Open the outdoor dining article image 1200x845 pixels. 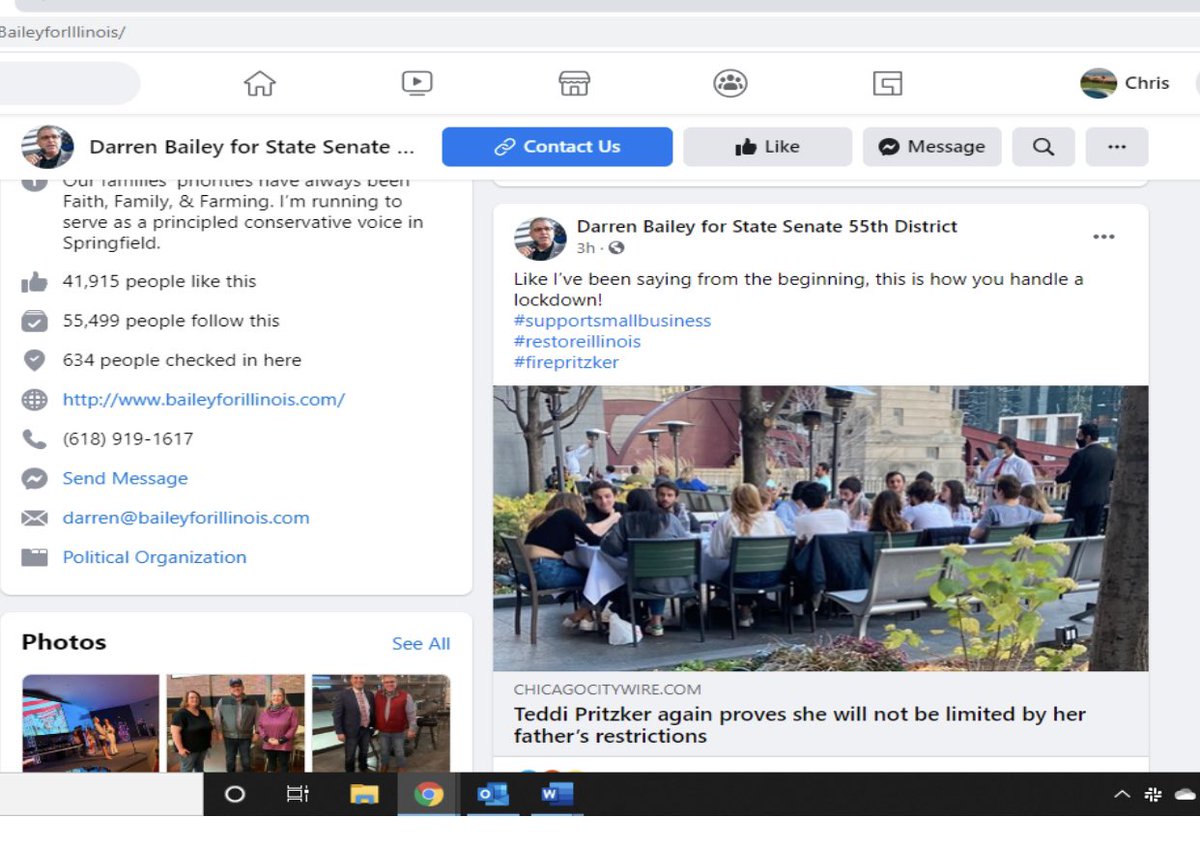tap(820, 528)
